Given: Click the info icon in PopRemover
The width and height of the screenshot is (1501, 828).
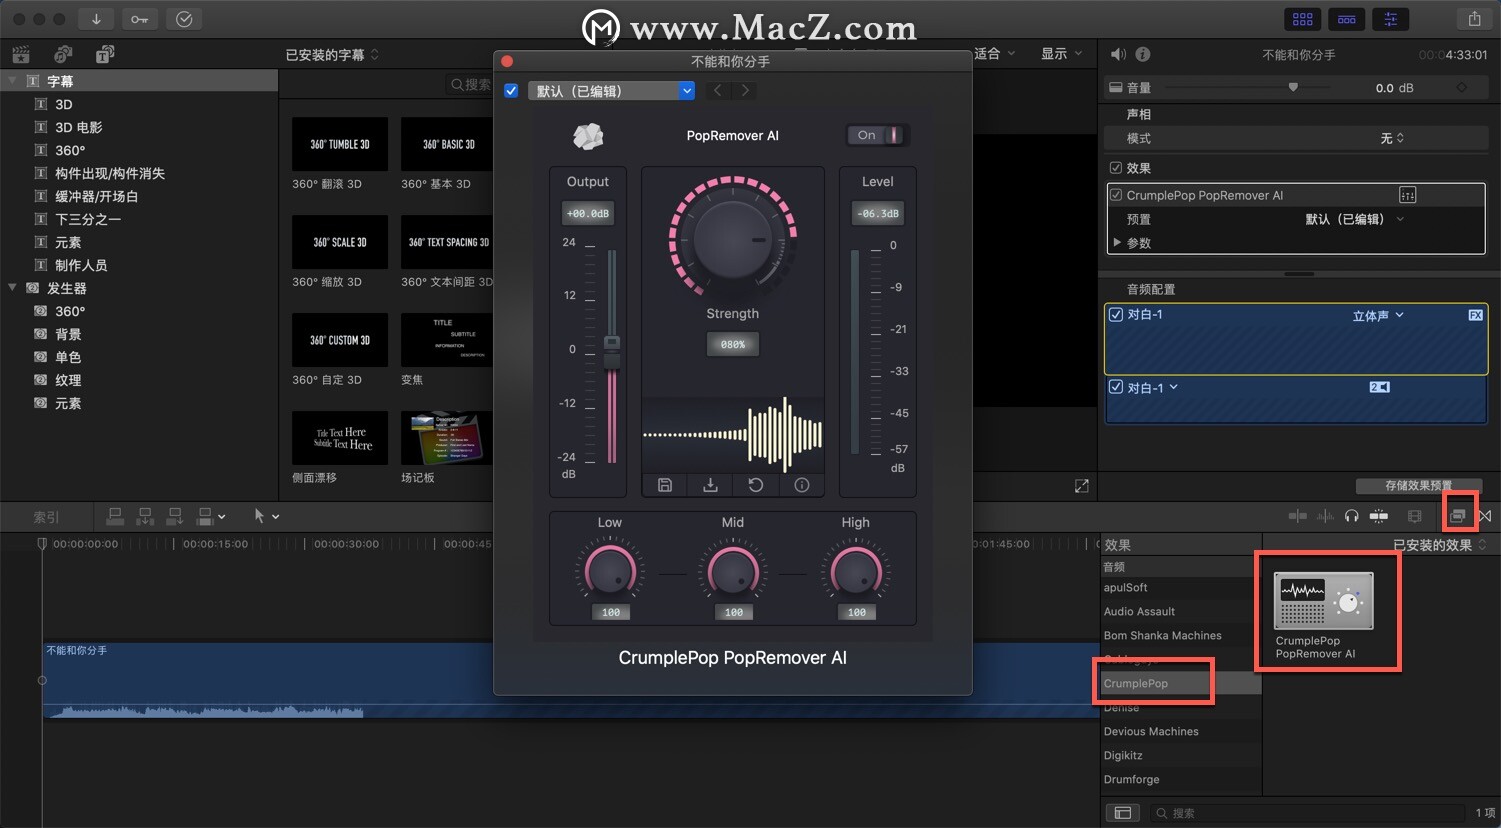Looking at the screenshot, I should click(802, 485).
